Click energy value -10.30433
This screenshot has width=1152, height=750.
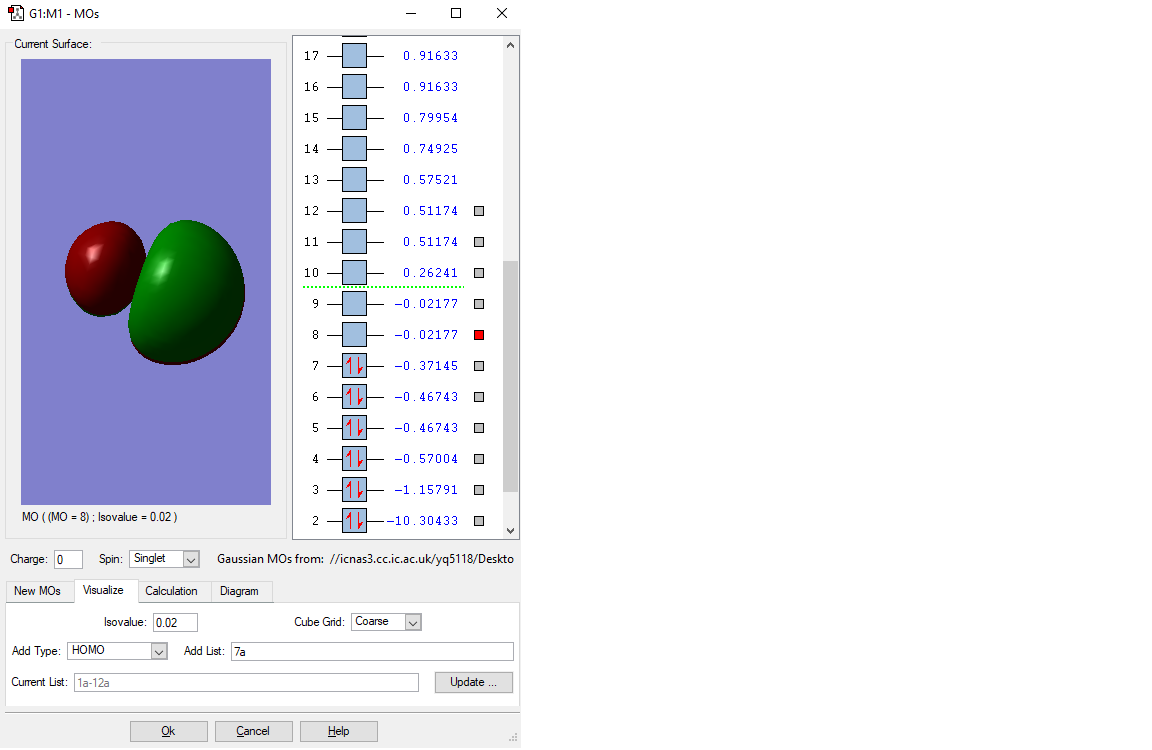422,521
